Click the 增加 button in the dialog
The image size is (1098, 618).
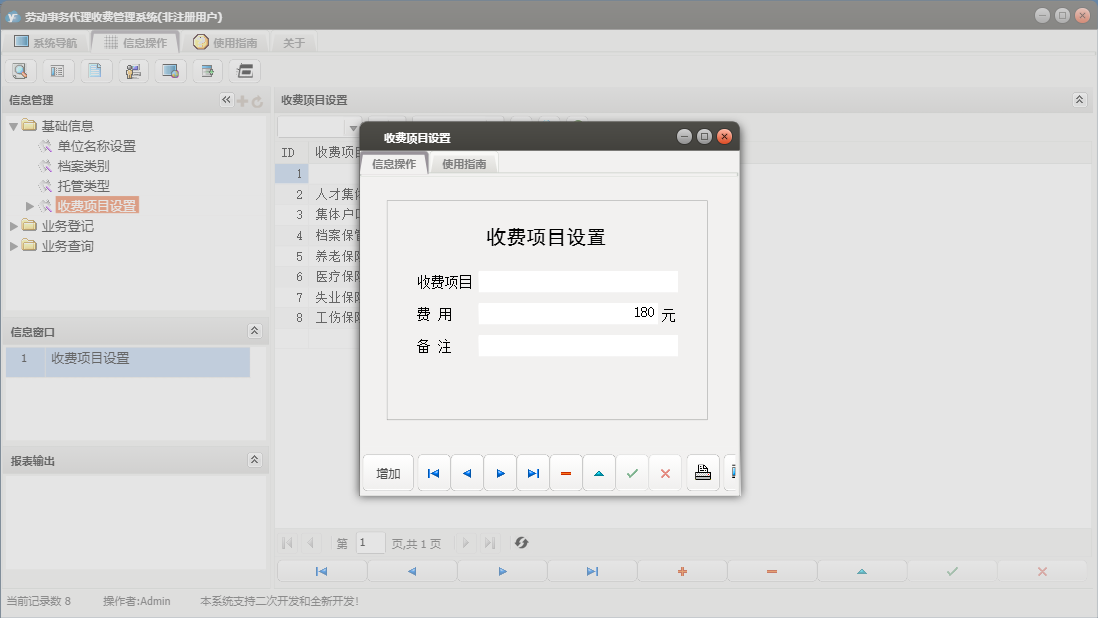(x=388, y=473)
